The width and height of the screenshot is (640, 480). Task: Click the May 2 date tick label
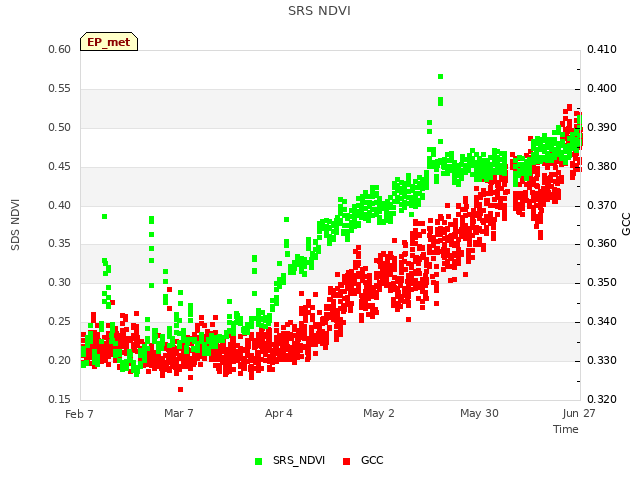point(379,413)
